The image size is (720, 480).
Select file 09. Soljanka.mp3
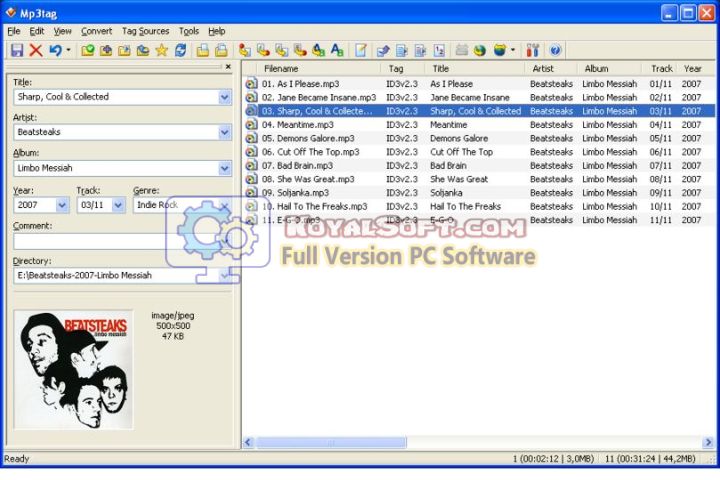(295, 192)
